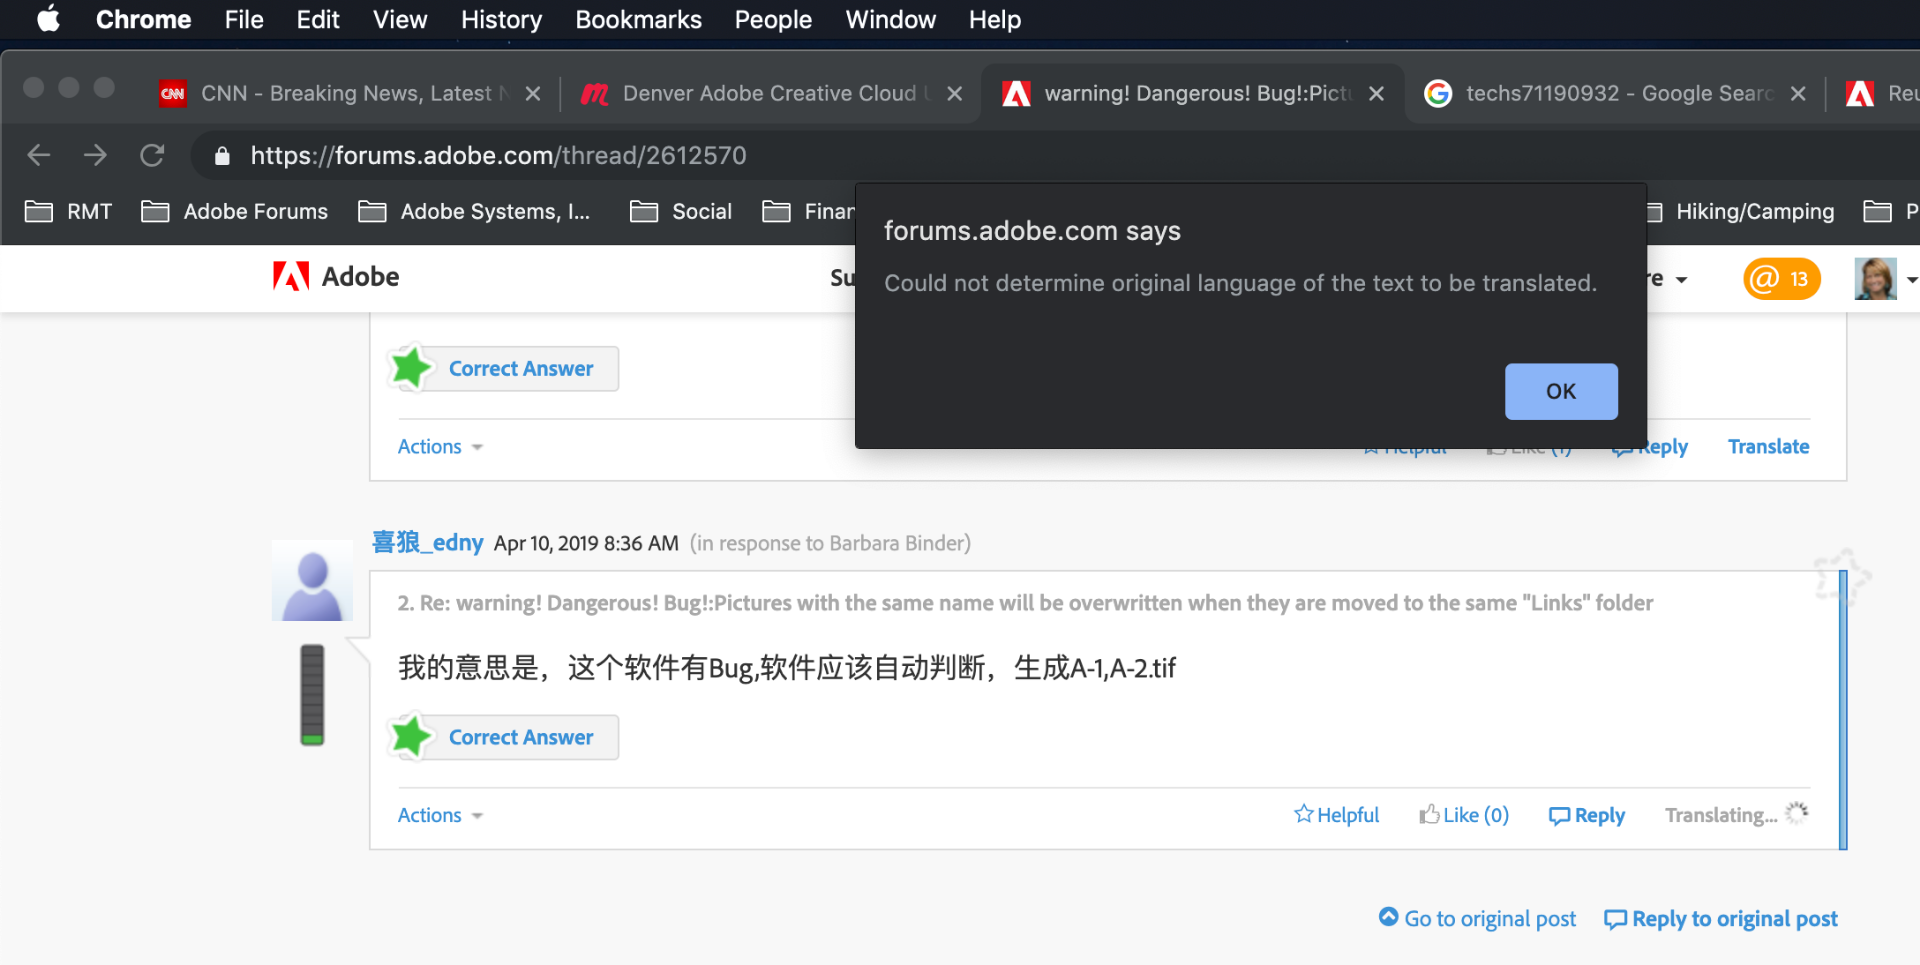
Task: Translate the first reply
Action: [x=1768, y=446]
